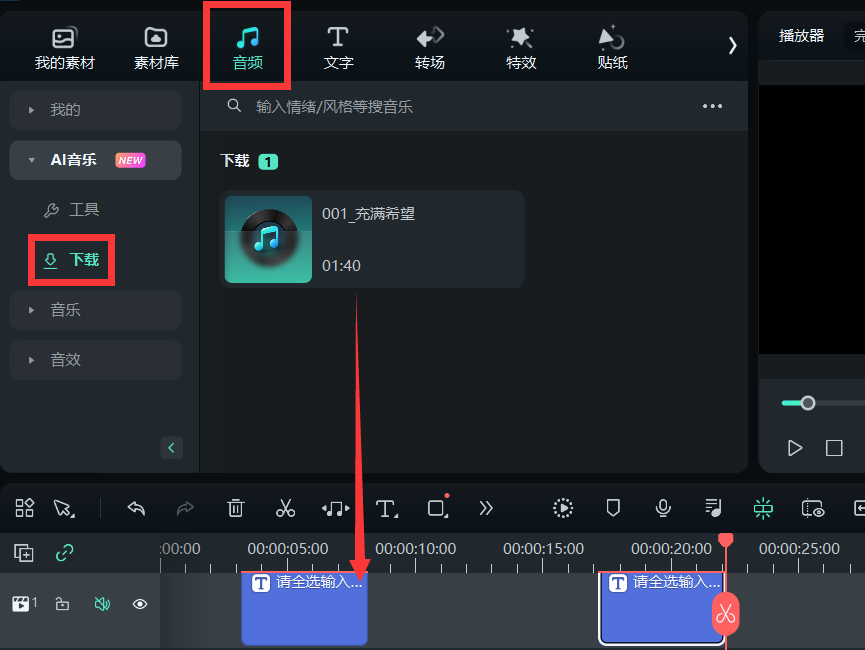
Task: Click the undo arrow icon
Action: coord(136,508)
